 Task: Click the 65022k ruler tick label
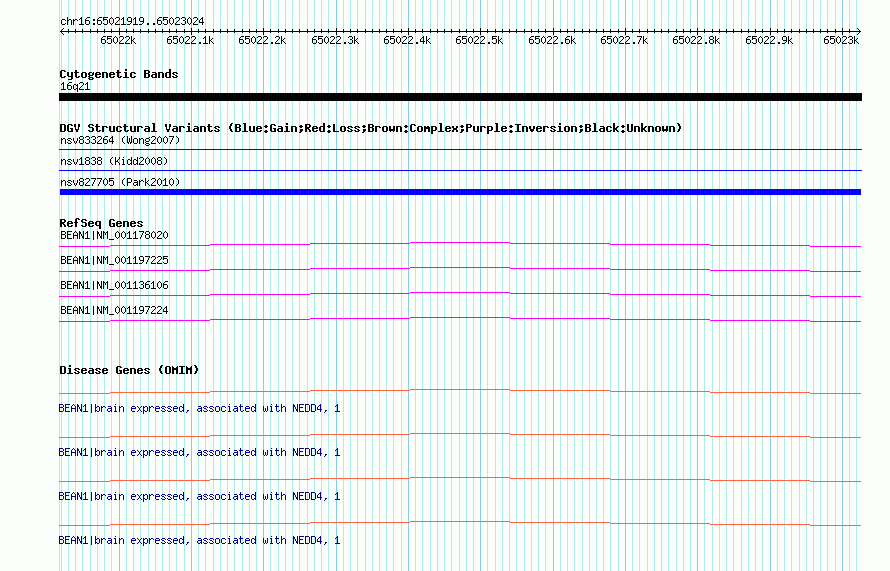click(118, 40)
